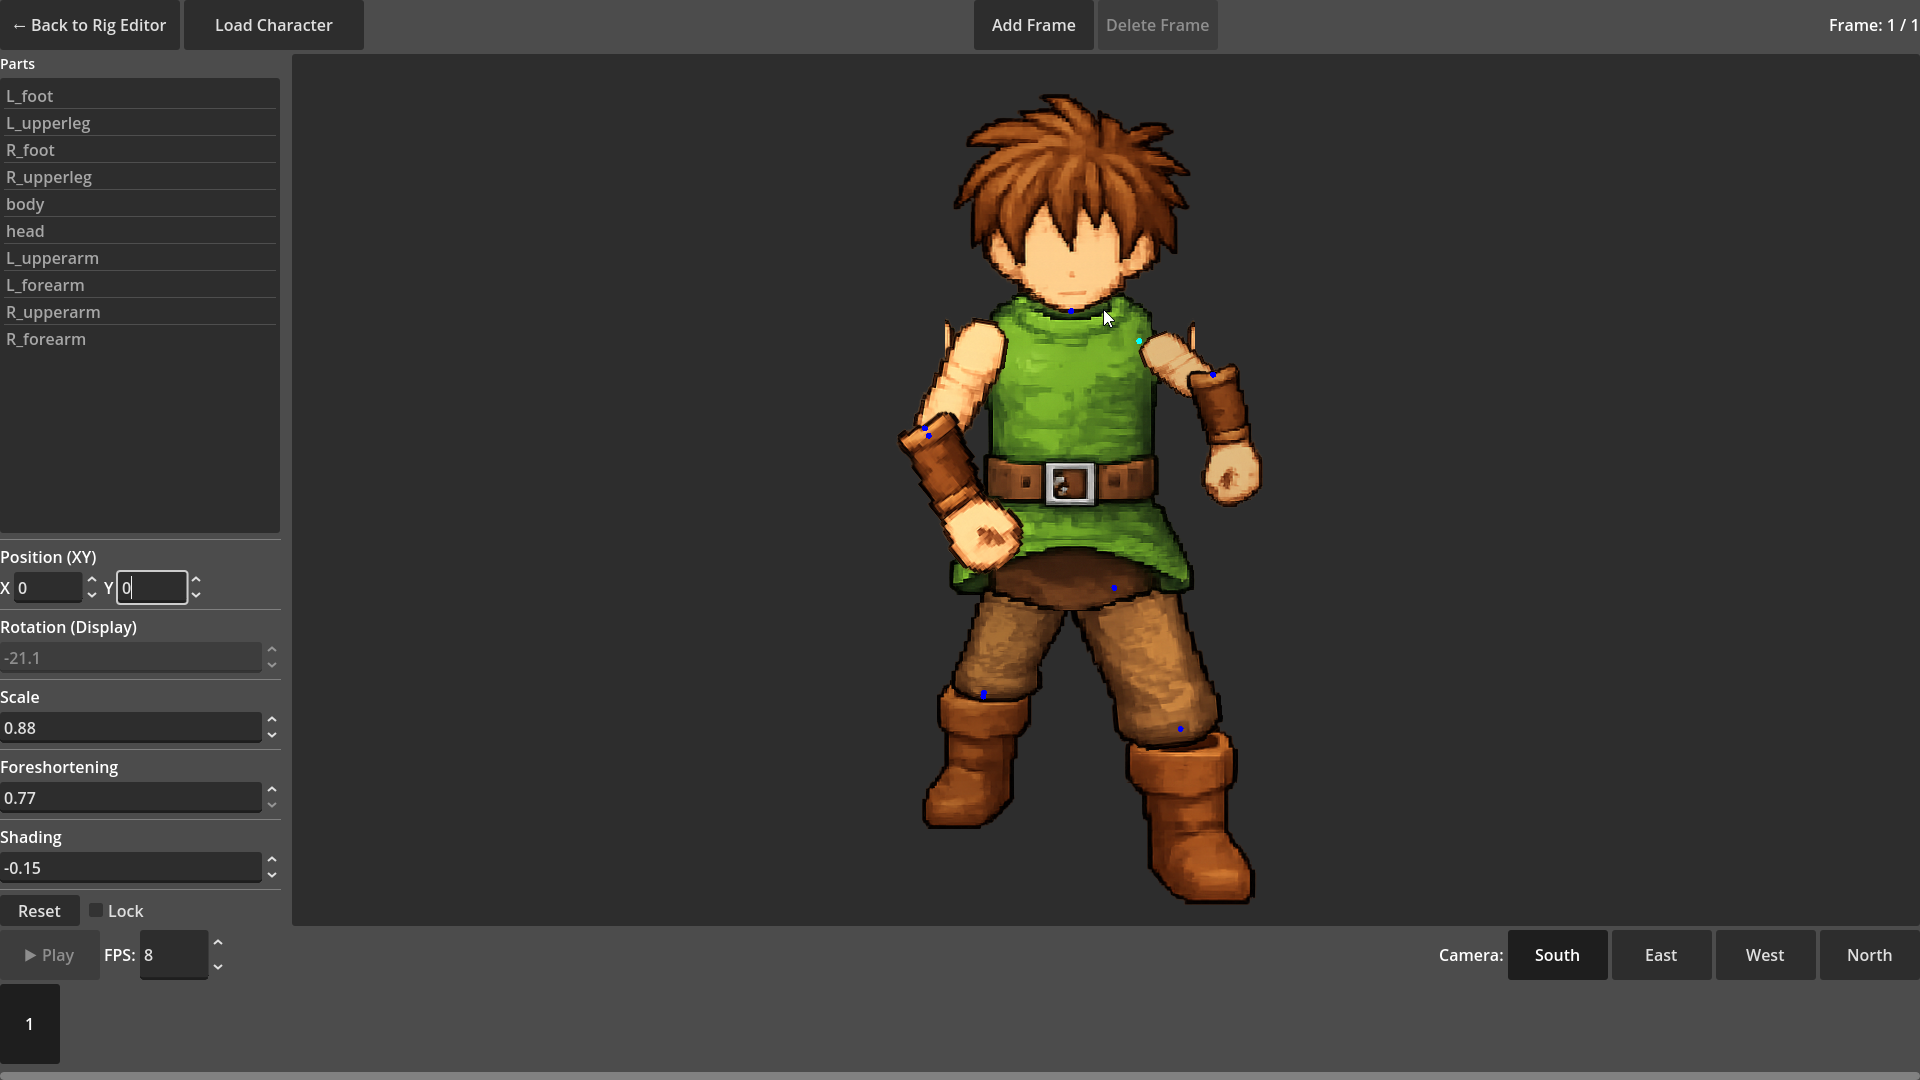Image resolution: width=1920 pixels, height=1080 pixels.
Task: Click the Scale input field
Action: 130,728
